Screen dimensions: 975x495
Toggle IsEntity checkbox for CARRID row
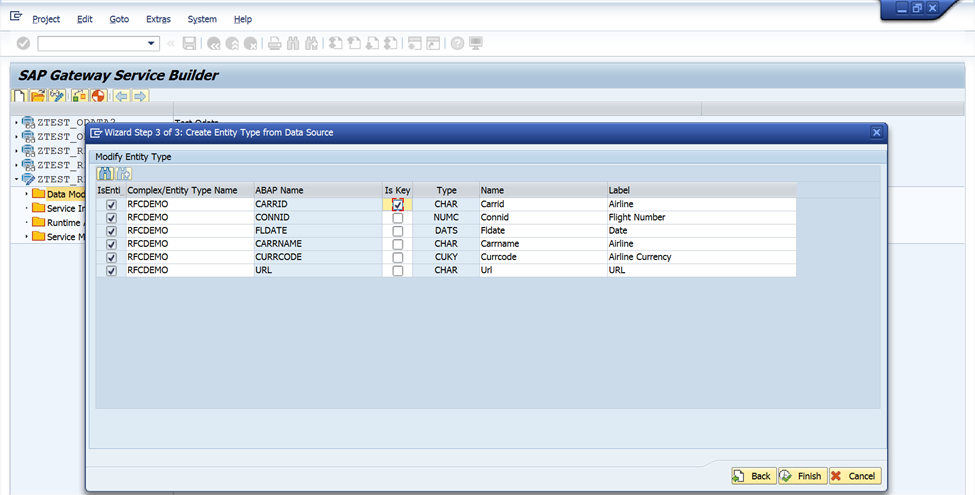click(x=111, y=204)
